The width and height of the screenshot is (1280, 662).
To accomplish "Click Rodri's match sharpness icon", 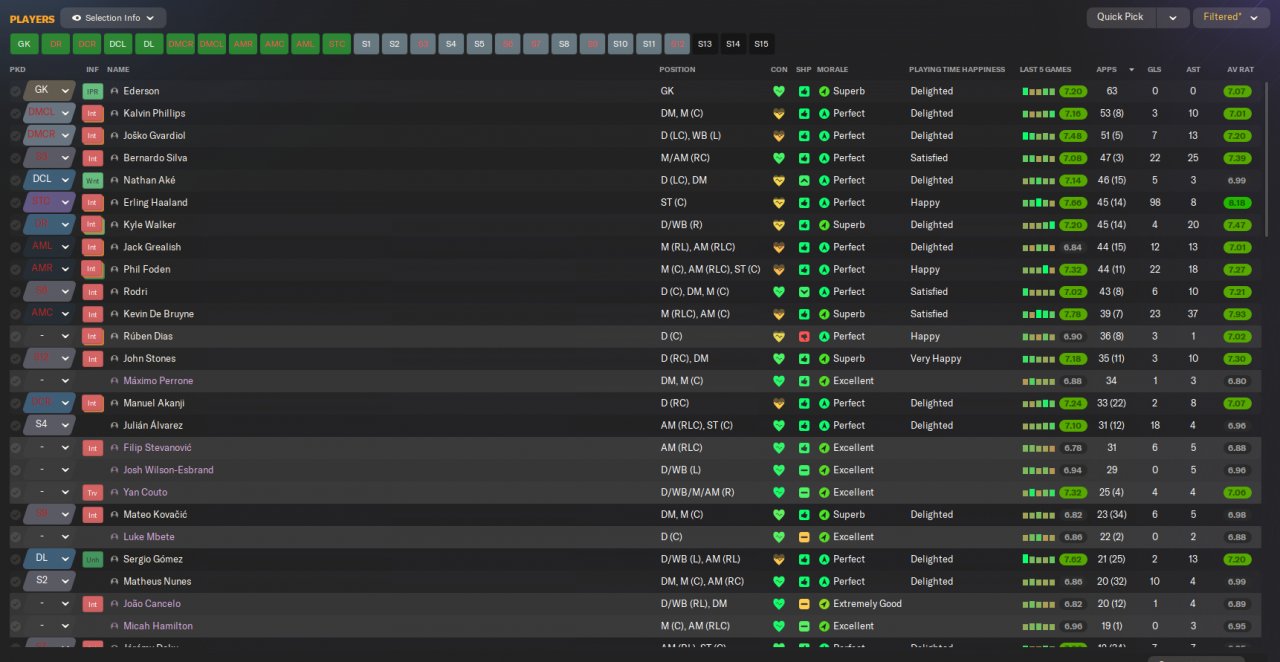I will click(804, 292).
